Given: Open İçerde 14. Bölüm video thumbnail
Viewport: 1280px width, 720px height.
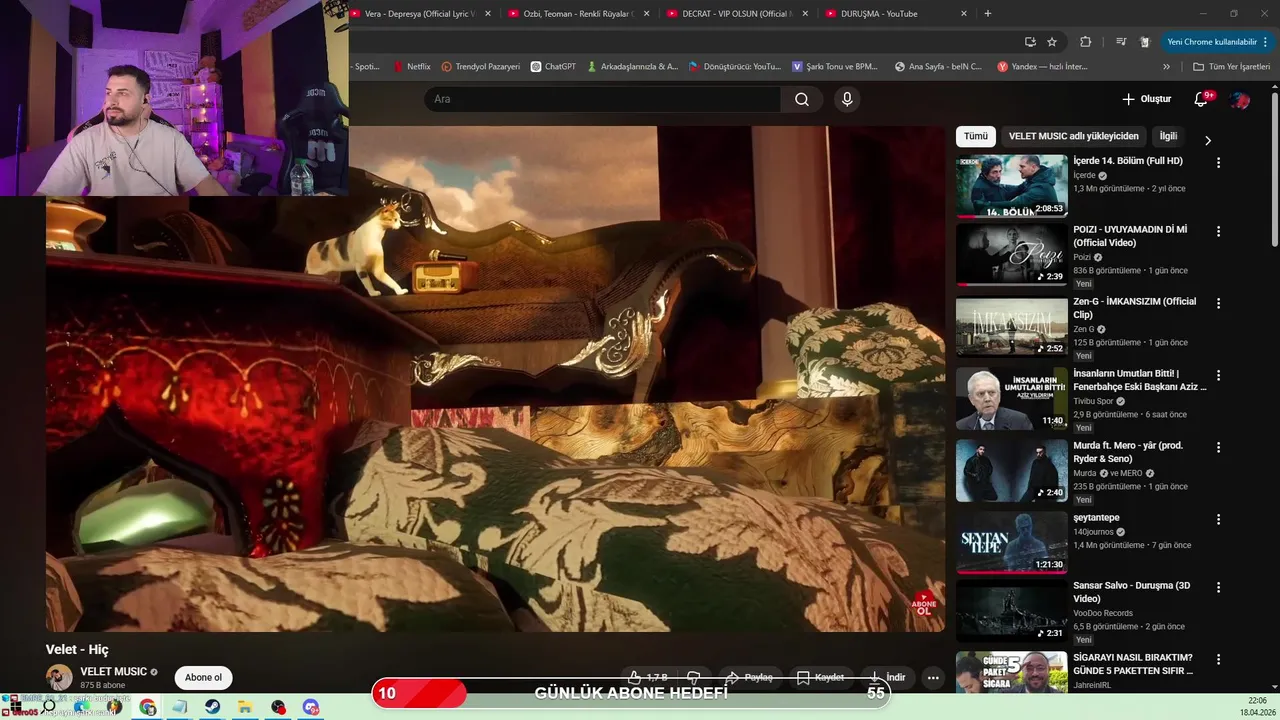Looking at the screenshot, I should pyautogui.click(x=1011, y=186).
